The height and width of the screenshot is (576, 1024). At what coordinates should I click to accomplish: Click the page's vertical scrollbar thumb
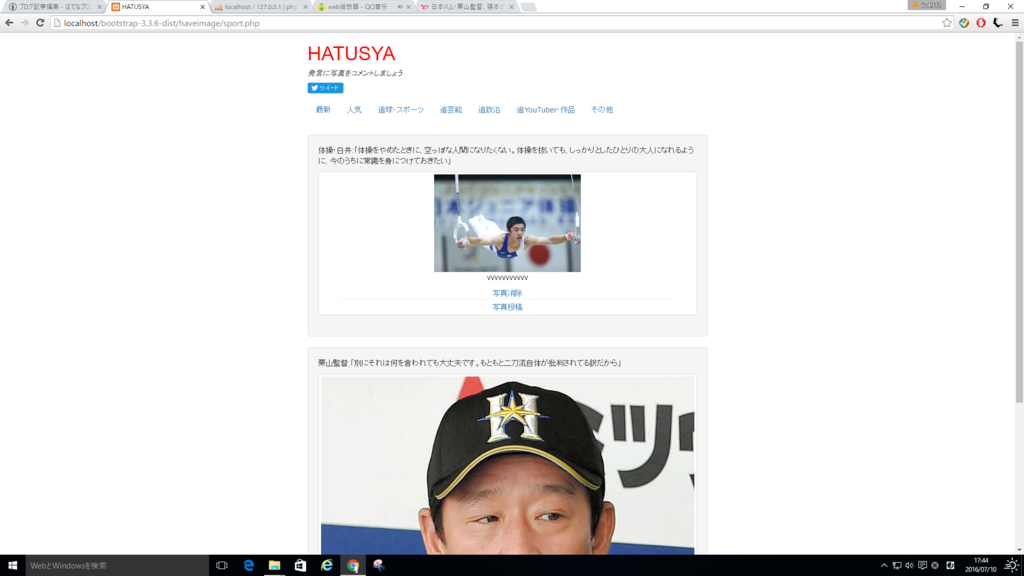1019,222
